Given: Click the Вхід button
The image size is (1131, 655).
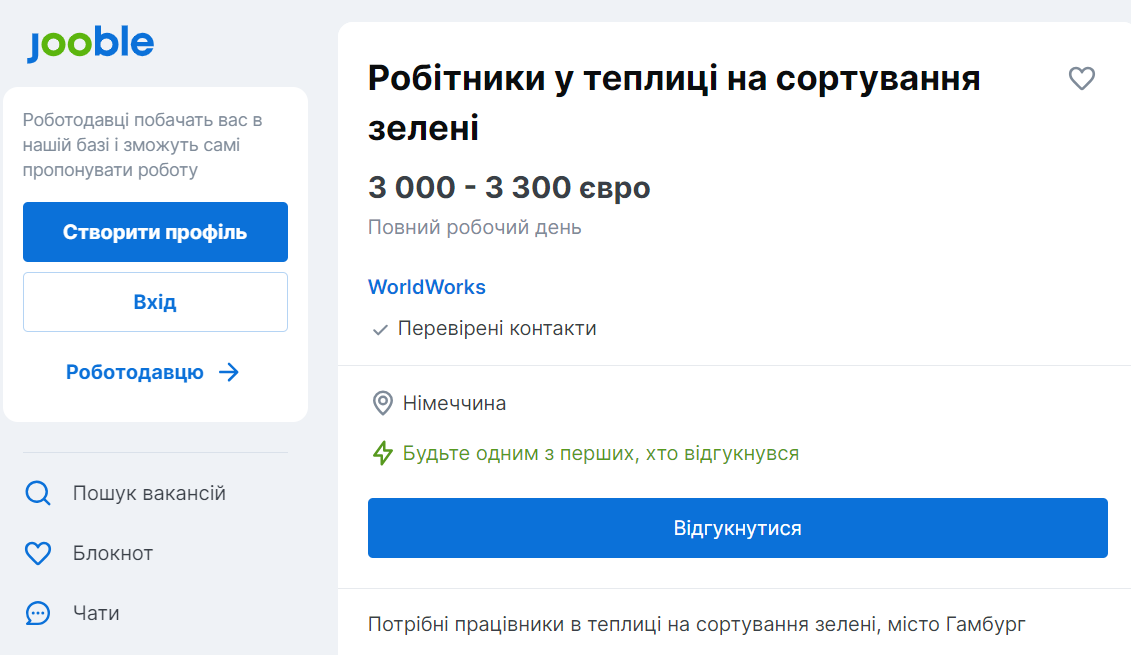Looking at the screenshot, I should 155,301.
